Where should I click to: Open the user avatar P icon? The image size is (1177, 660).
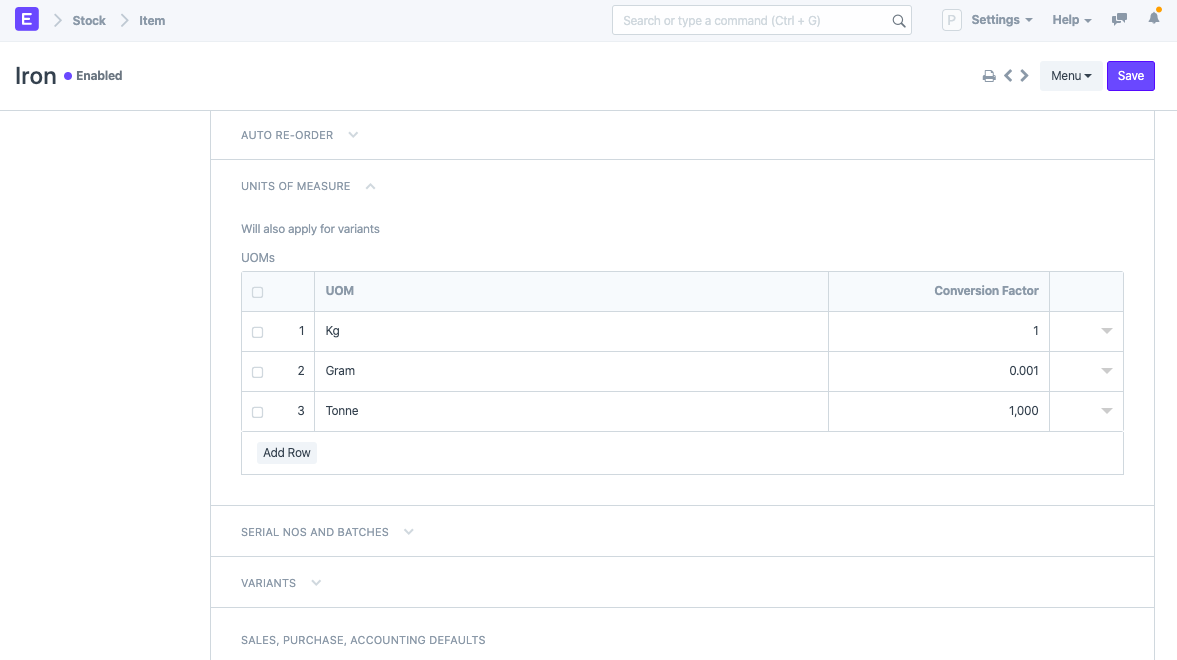[x=951, y=20]
